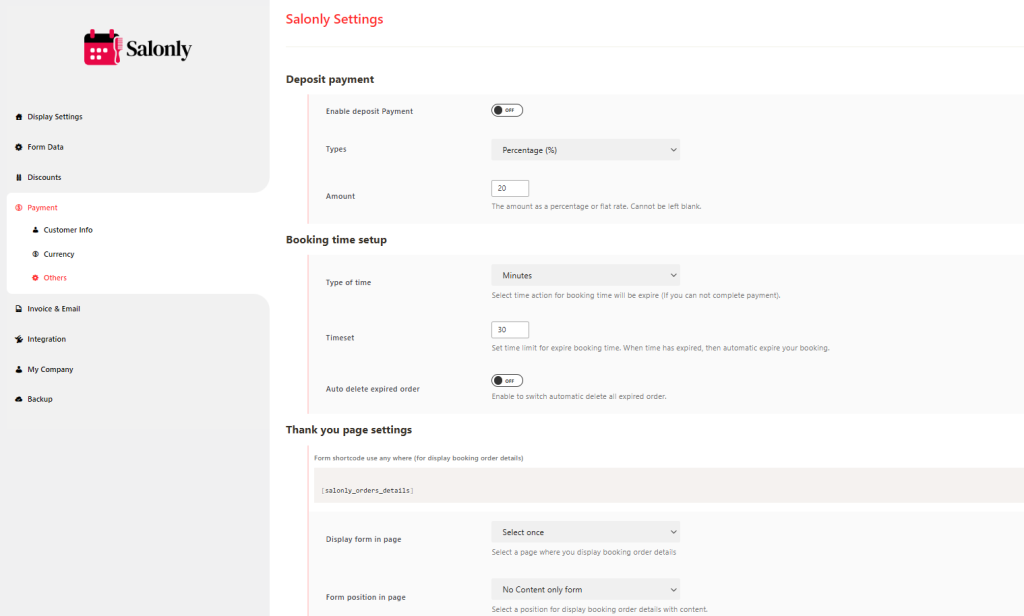Expand the Form position in page dropdown
Image resolution: width=1024 pixels, height=616 pixels.
coord(585,589)
